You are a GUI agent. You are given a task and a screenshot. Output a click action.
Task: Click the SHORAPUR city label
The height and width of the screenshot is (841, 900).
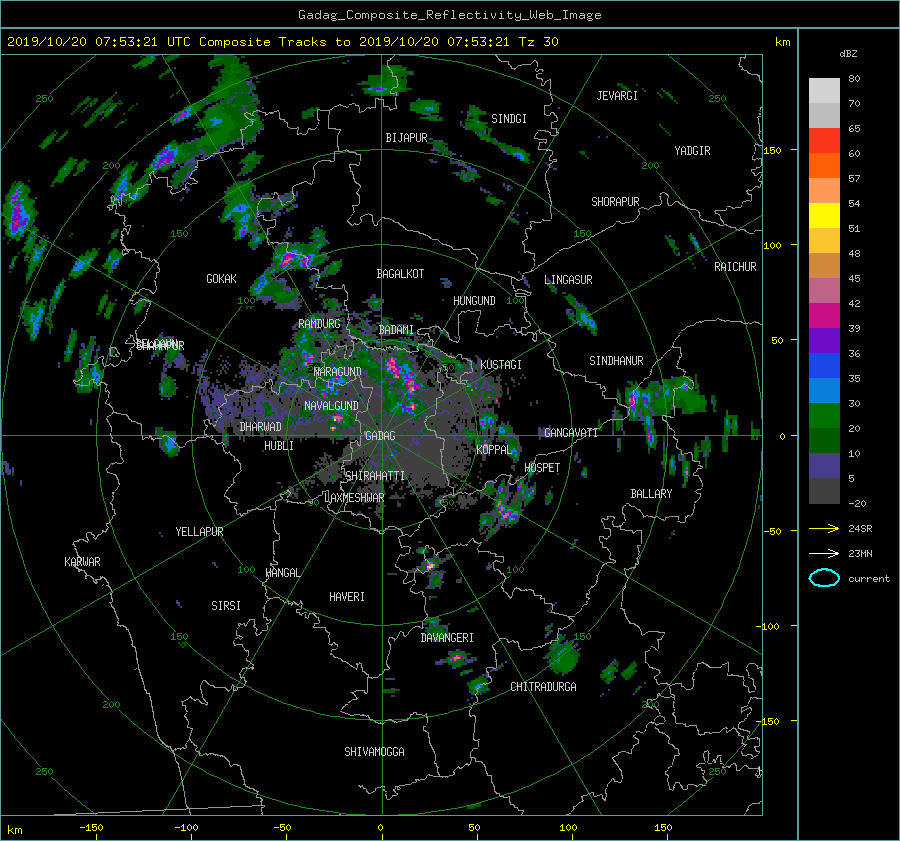coord(615,201)
